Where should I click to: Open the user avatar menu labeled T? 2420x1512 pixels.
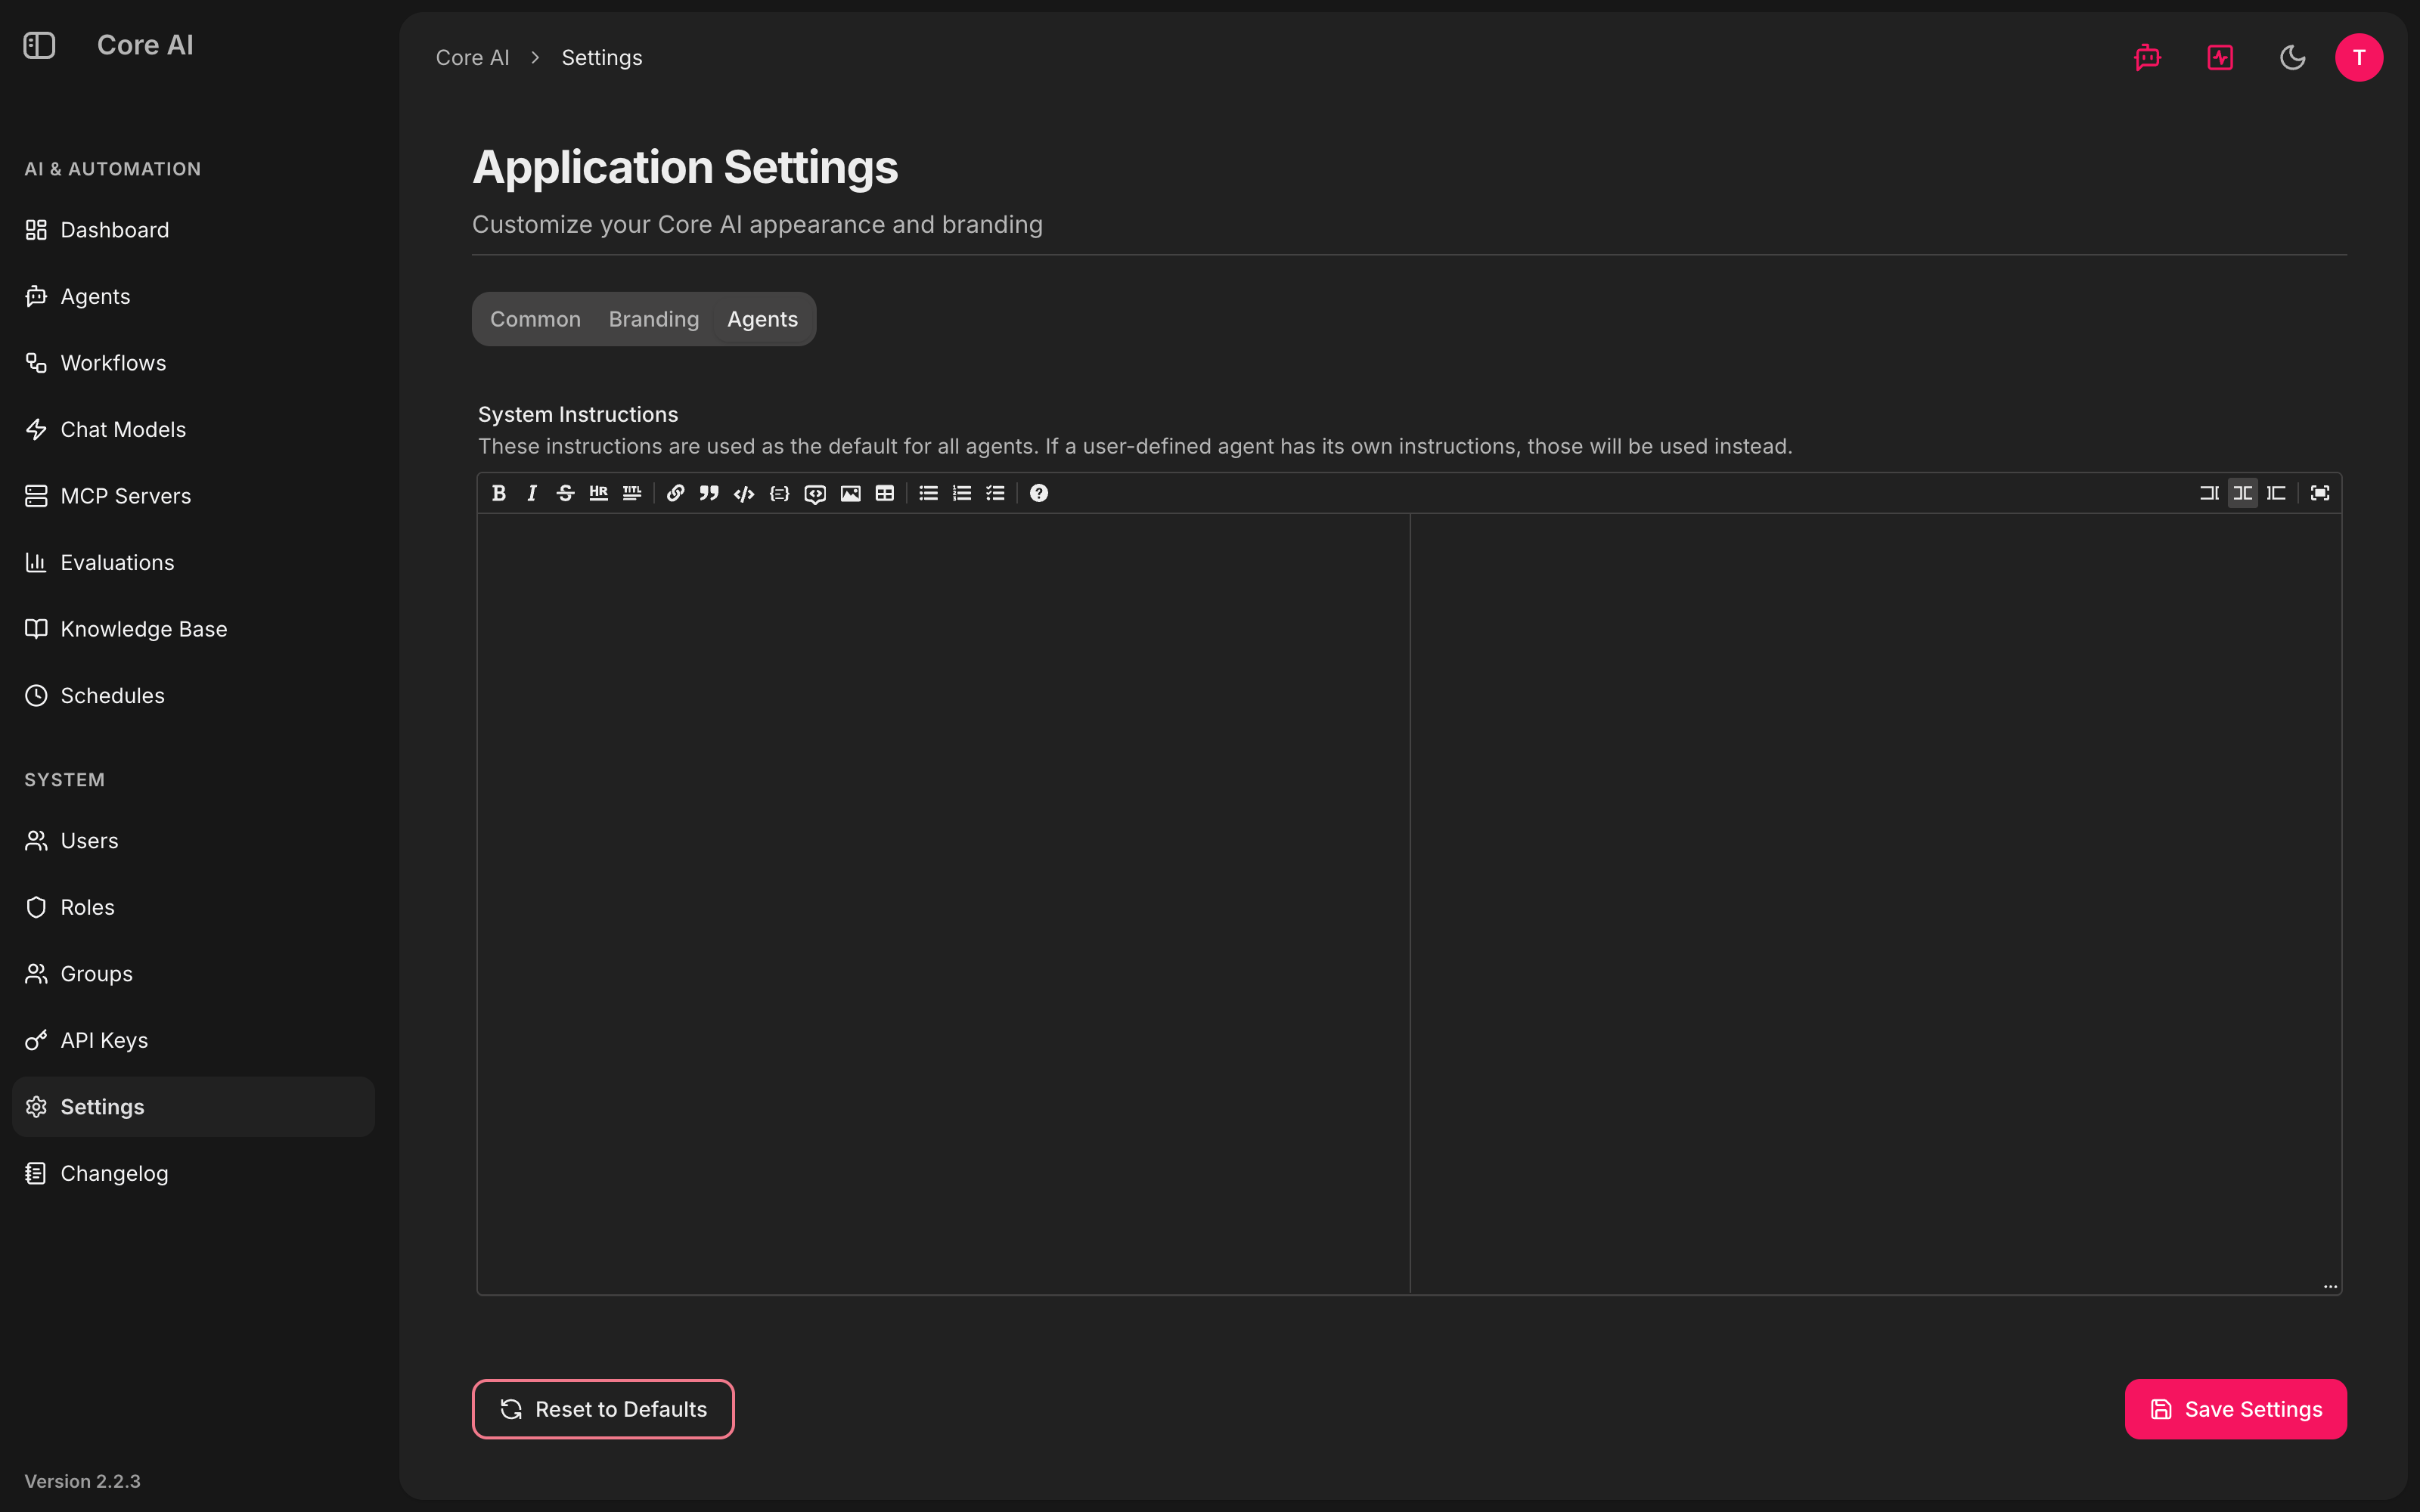[2359, 57]
